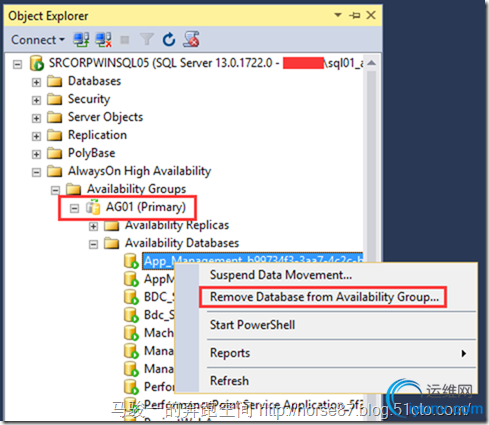This screenshot has width=489, height=425.
Task: Expand the Server Objects folder
Action: pos(36,118)
